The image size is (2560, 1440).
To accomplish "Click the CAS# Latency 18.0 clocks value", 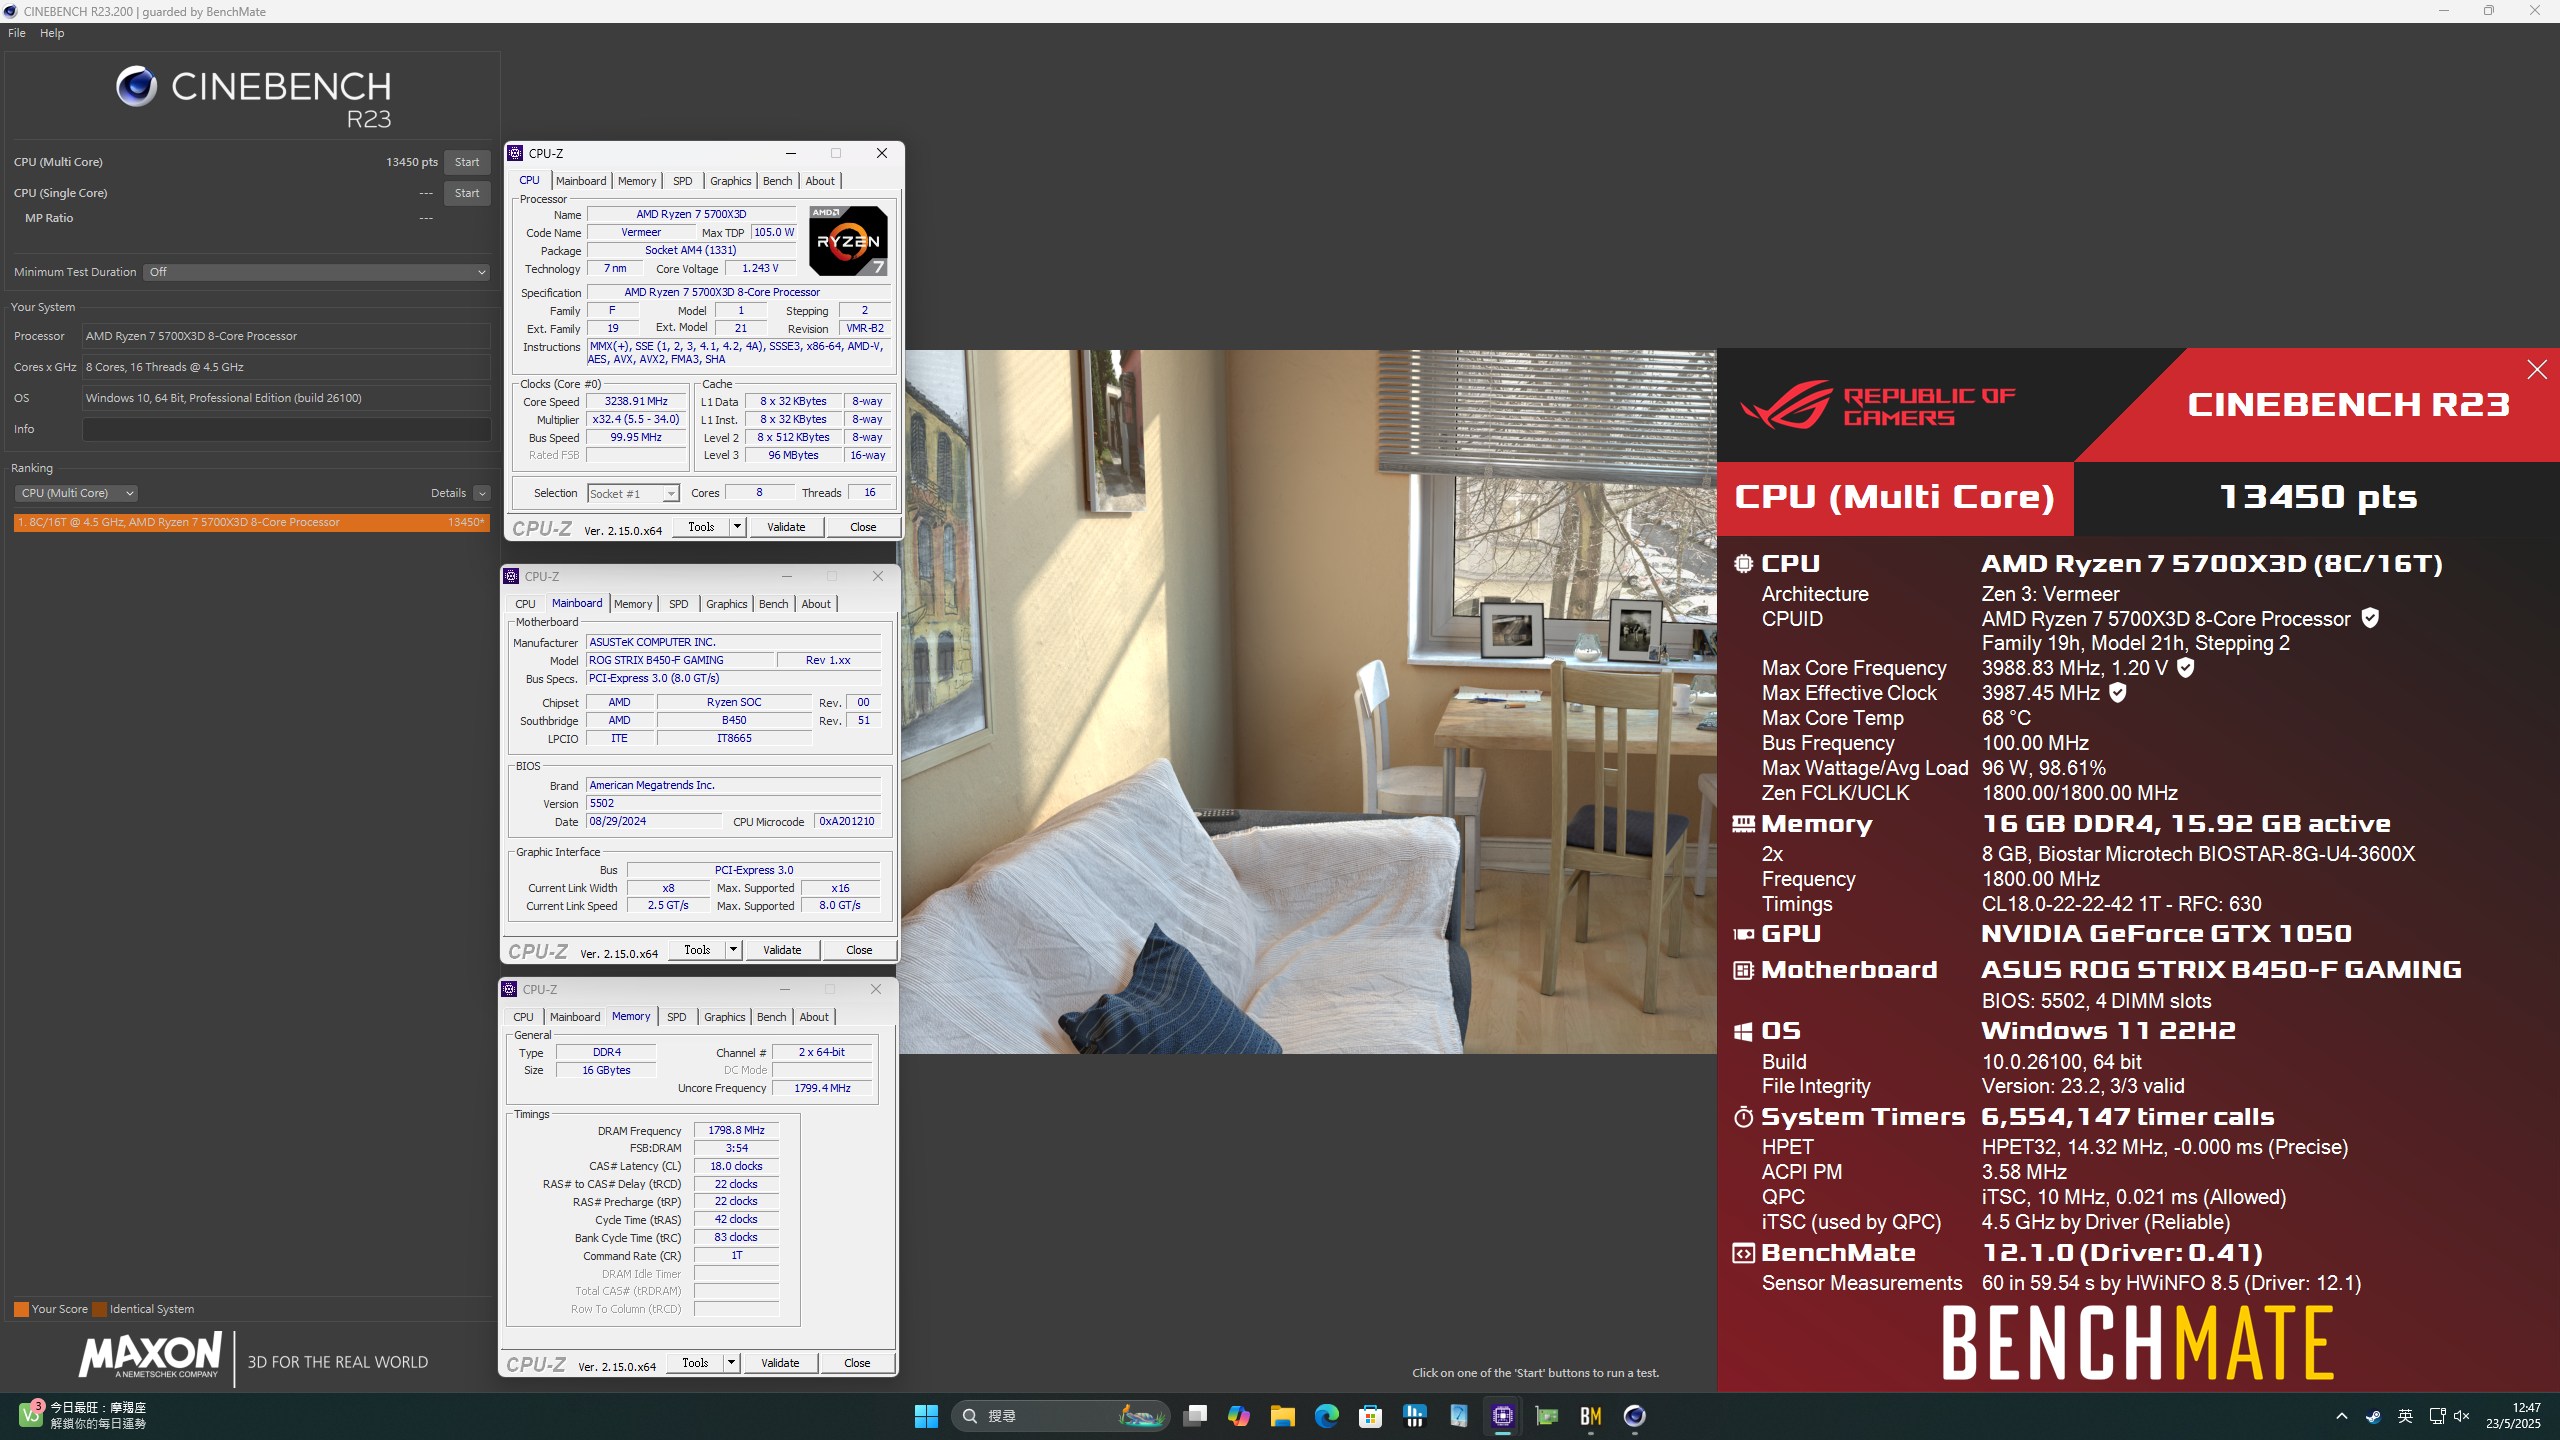I will pos(736,1166).
